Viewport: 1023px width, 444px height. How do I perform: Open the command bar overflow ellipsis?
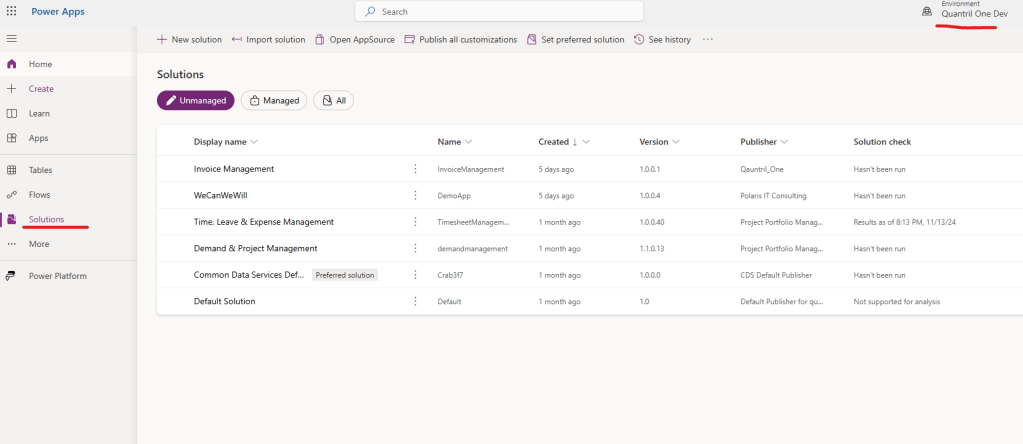tap(708, 40)
